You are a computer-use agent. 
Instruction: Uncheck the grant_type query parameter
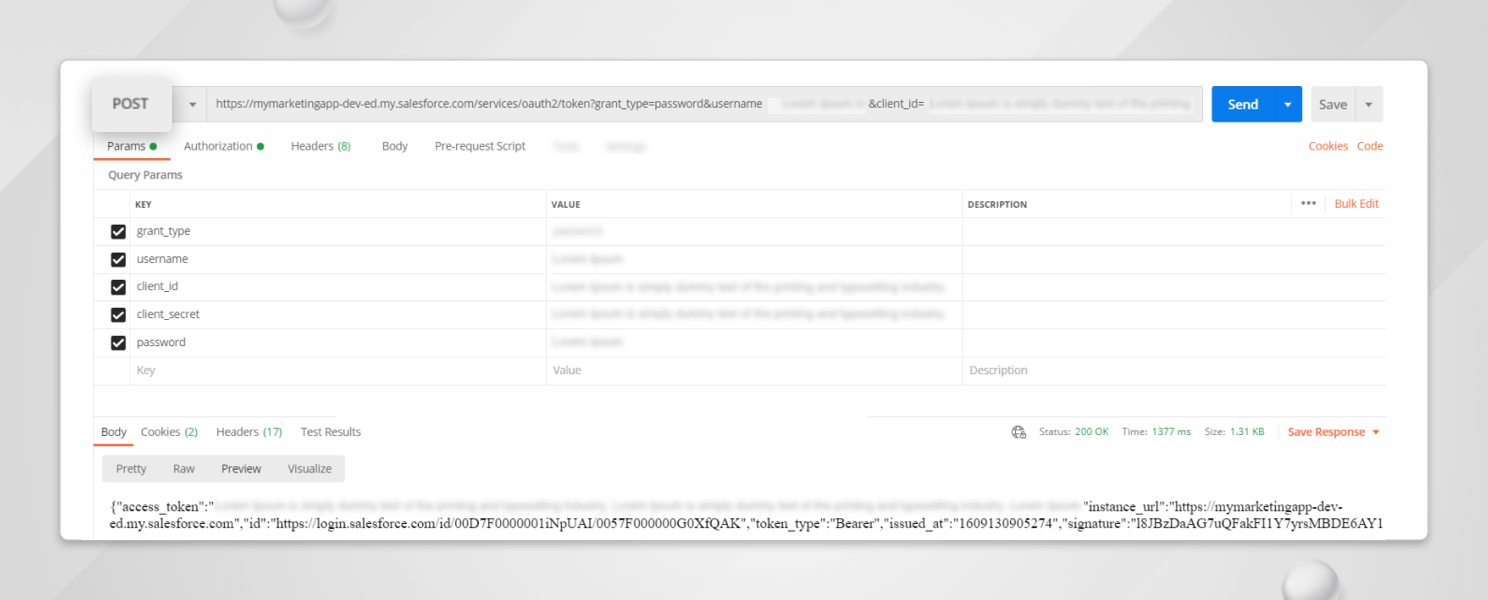coord(118,231)
